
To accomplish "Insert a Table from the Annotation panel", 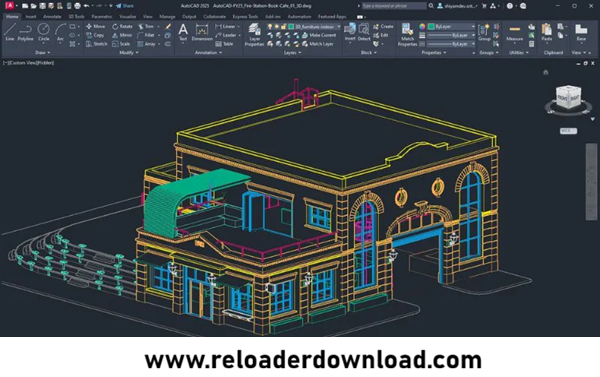I will pos(224,44).
